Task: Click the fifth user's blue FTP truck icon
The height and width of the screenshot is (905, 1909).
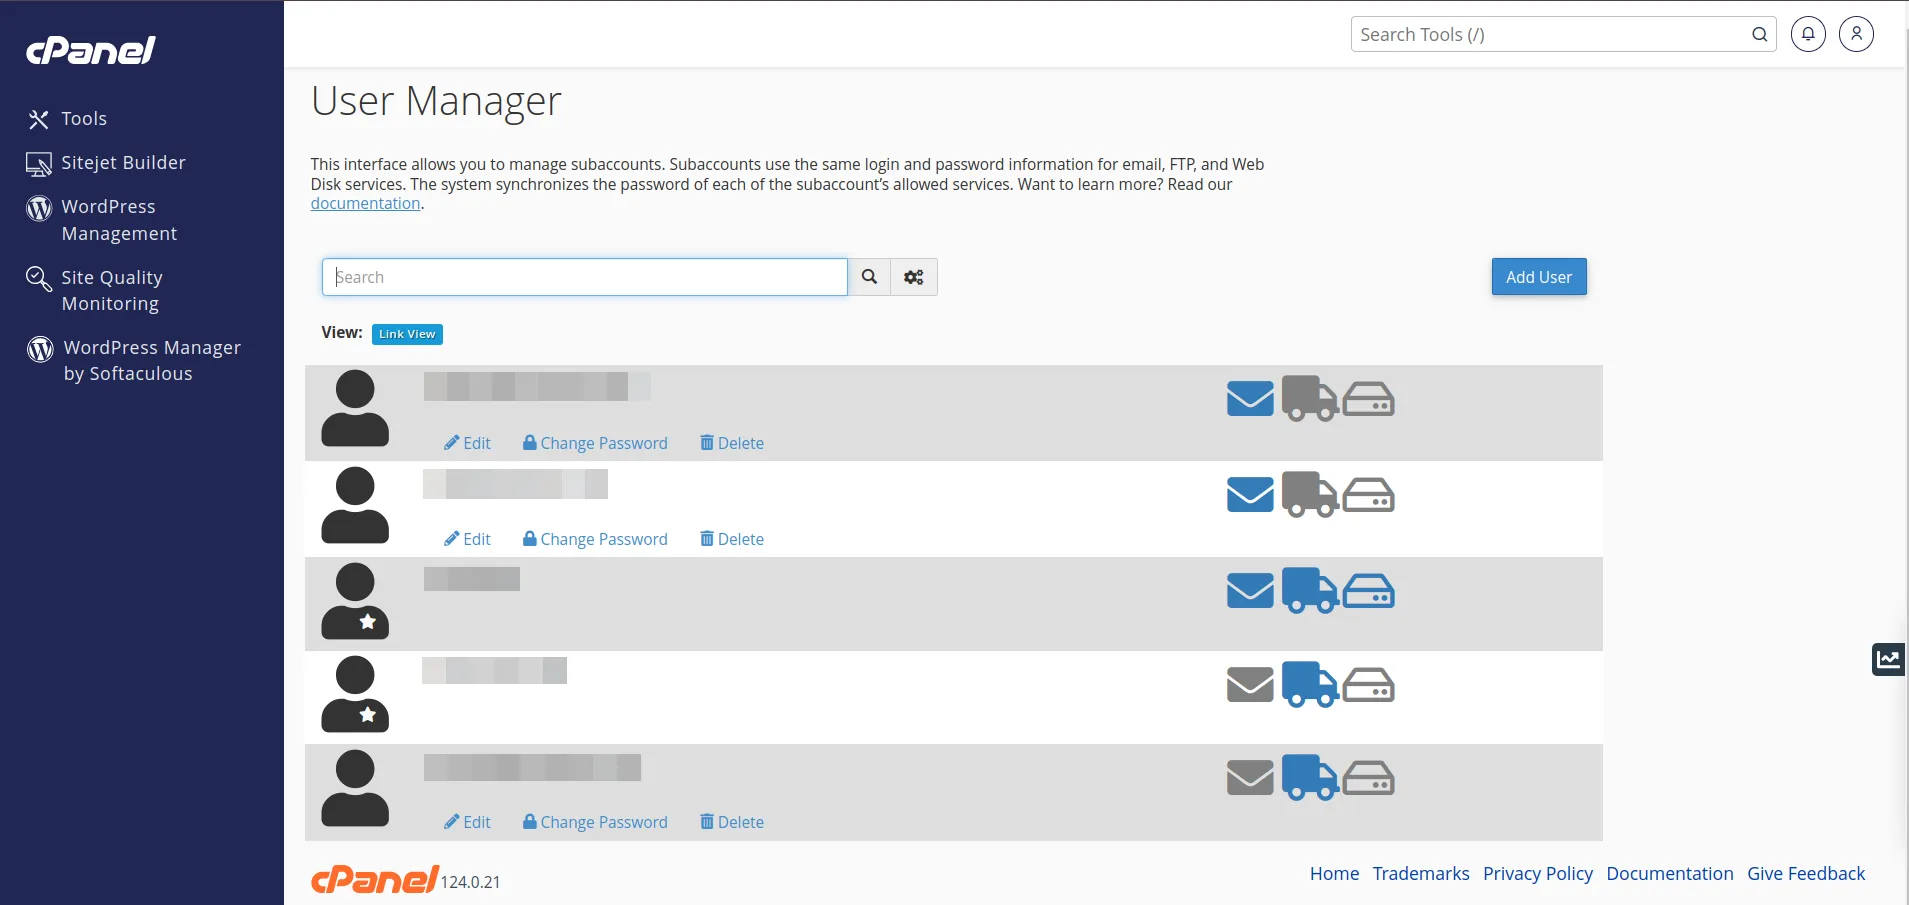Action: (x=1310, y=777)
